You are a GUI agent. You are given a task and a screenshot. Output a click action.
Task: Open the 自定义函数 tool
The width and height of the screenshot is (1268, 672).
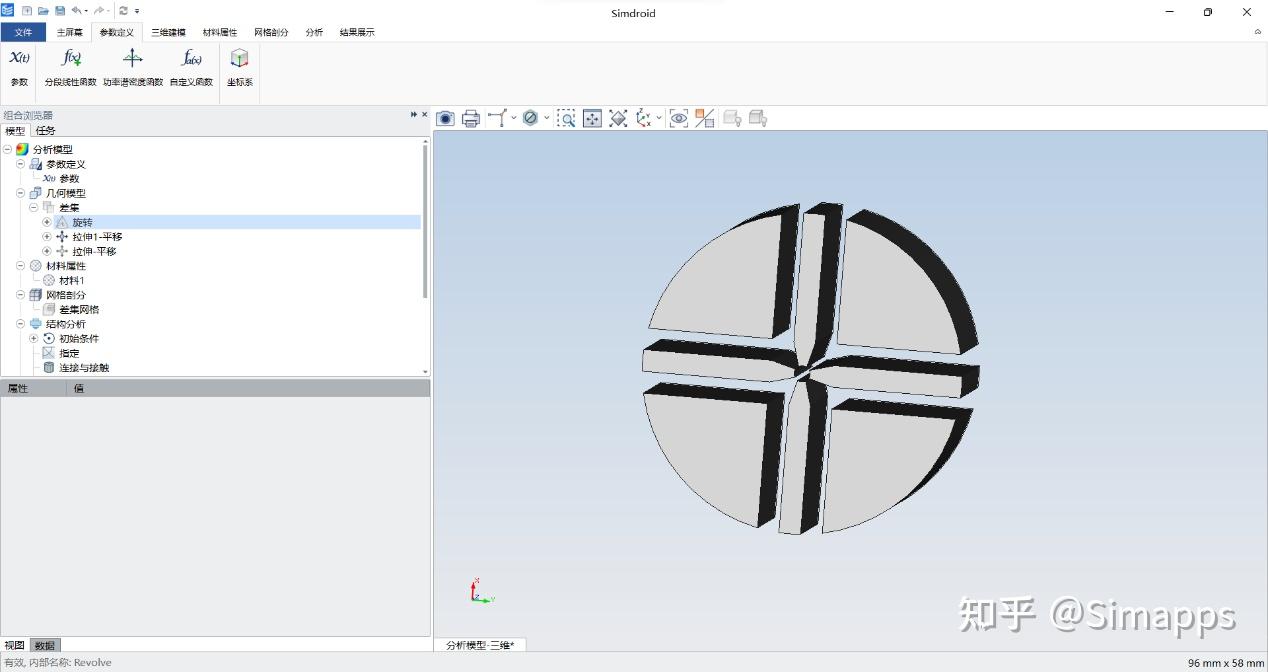pyautogui.click(x=190, y=65)
